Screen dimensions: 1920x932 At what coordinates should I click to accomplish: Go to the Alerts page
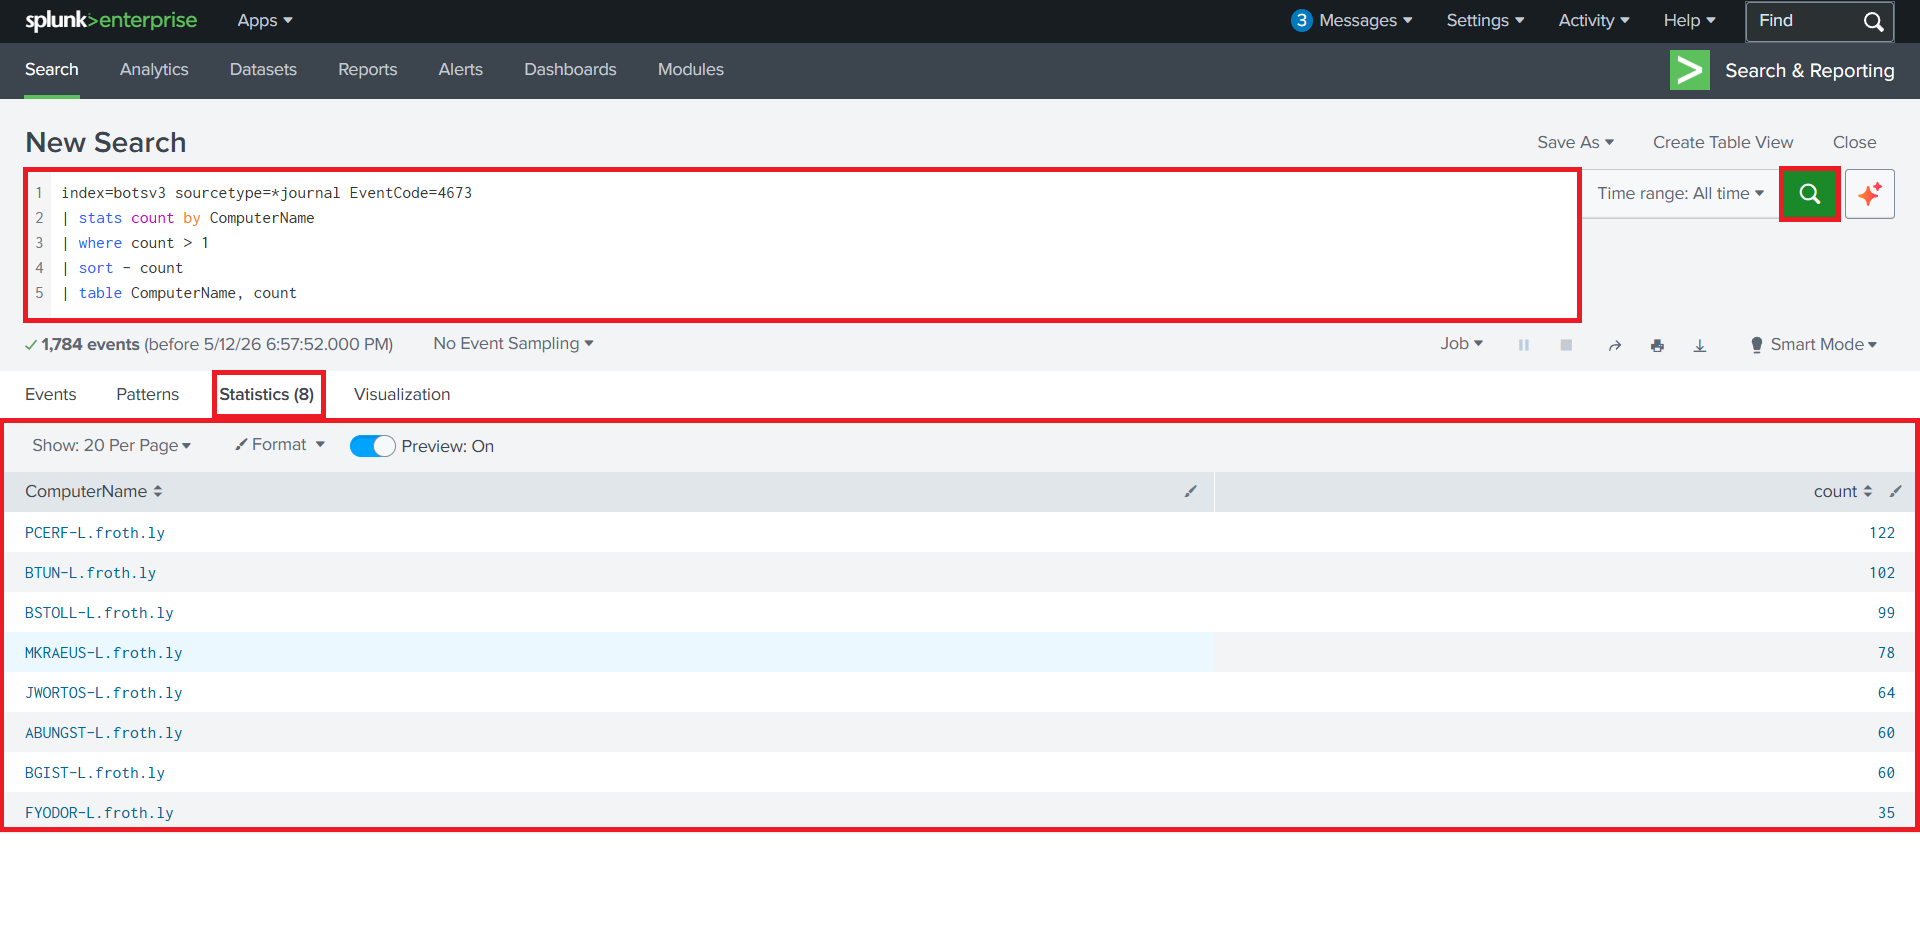(x=460, y=69)
